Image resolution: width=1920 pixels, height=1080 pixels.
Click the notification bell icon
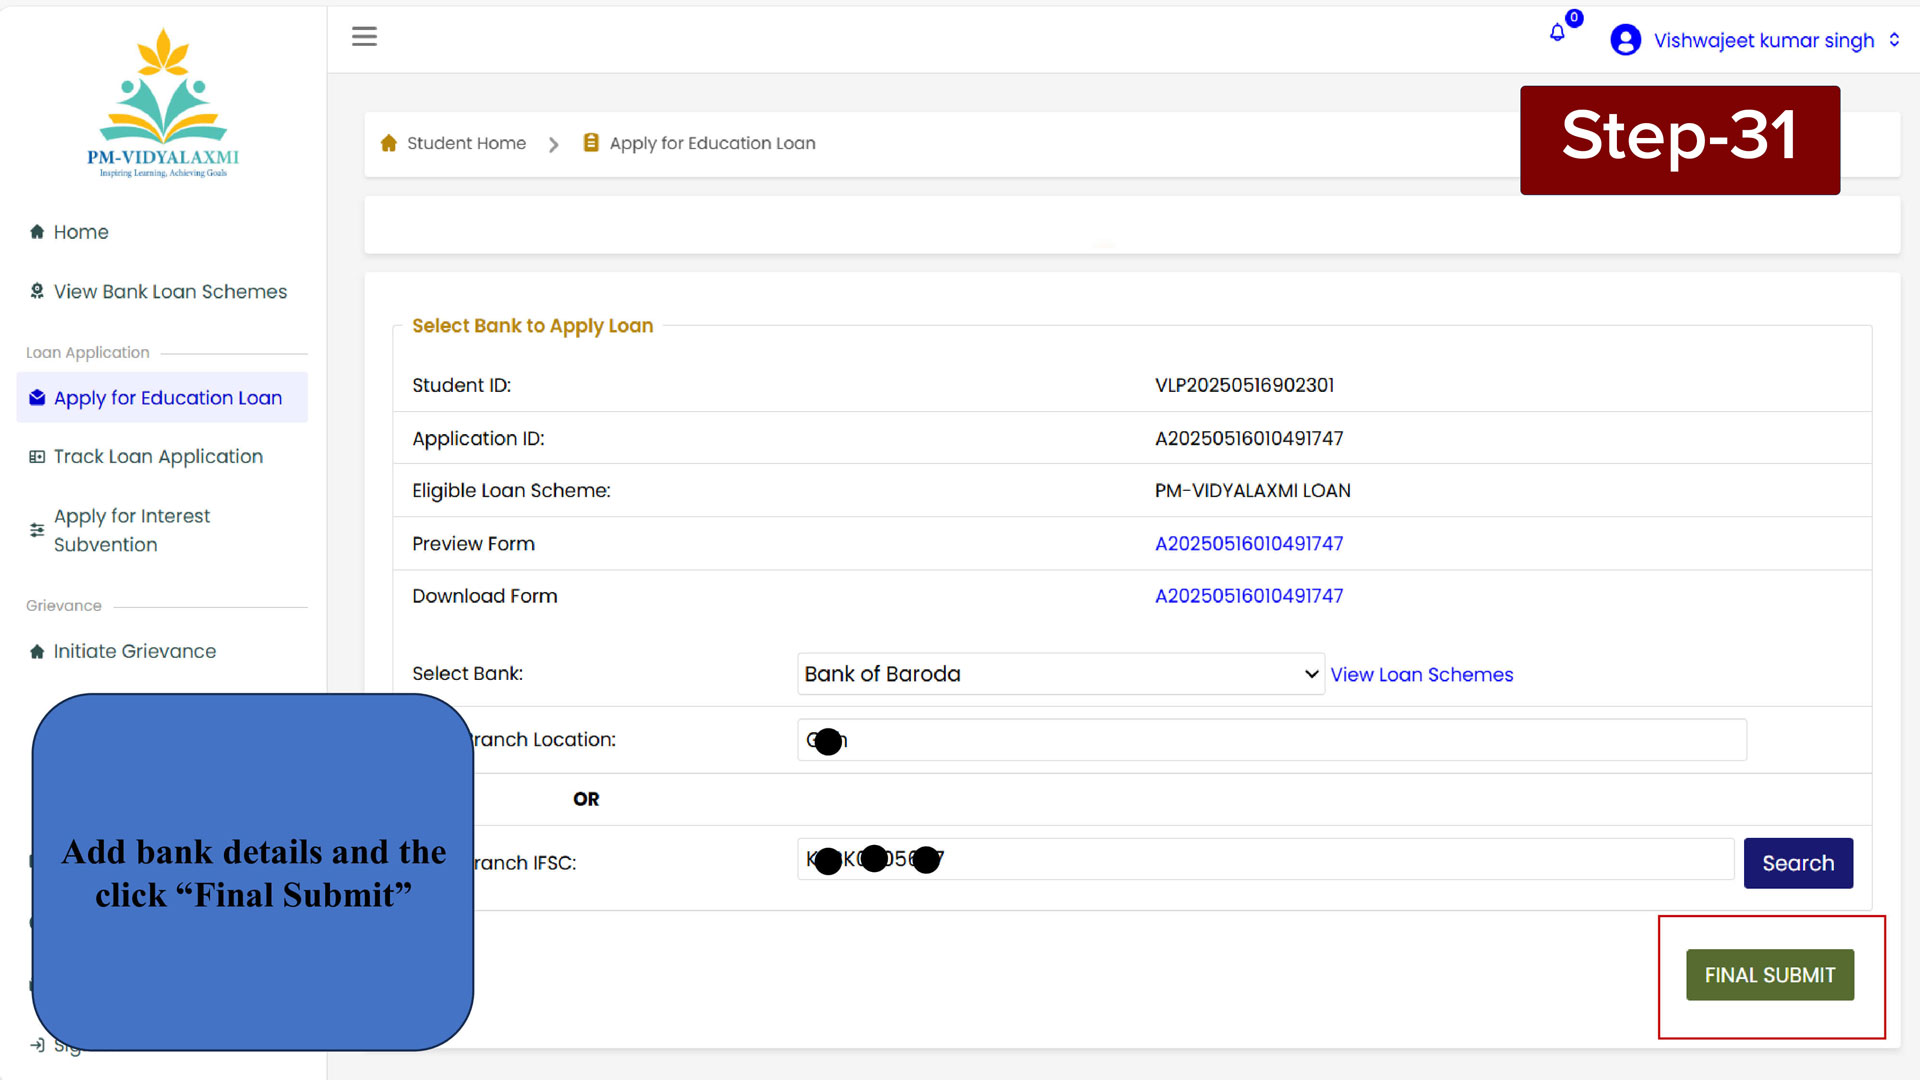(x=1557, y=33)
